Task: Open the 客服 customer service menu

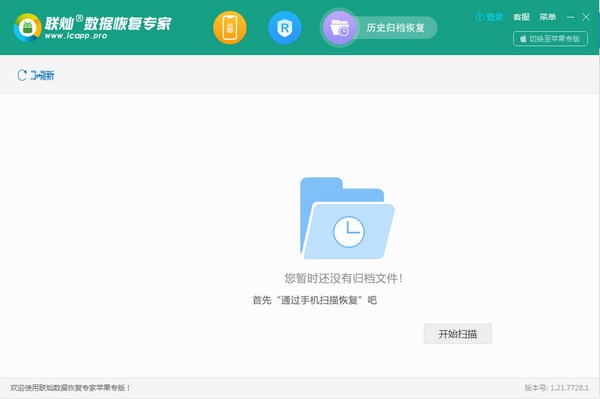Action: coord(522,17)
